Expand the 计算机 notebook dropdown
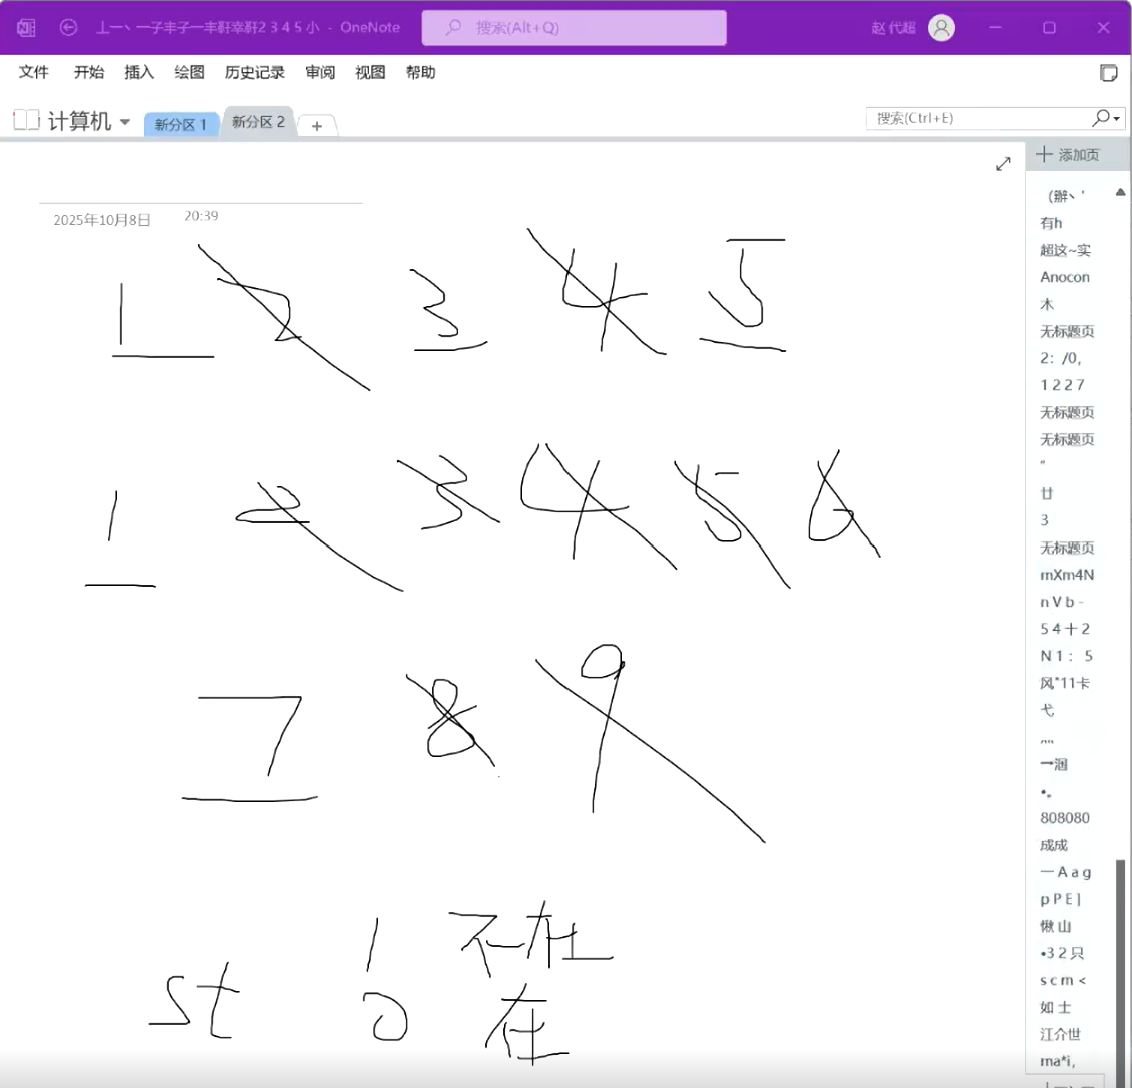1132x1088 pixels. (x=125, y=122)
